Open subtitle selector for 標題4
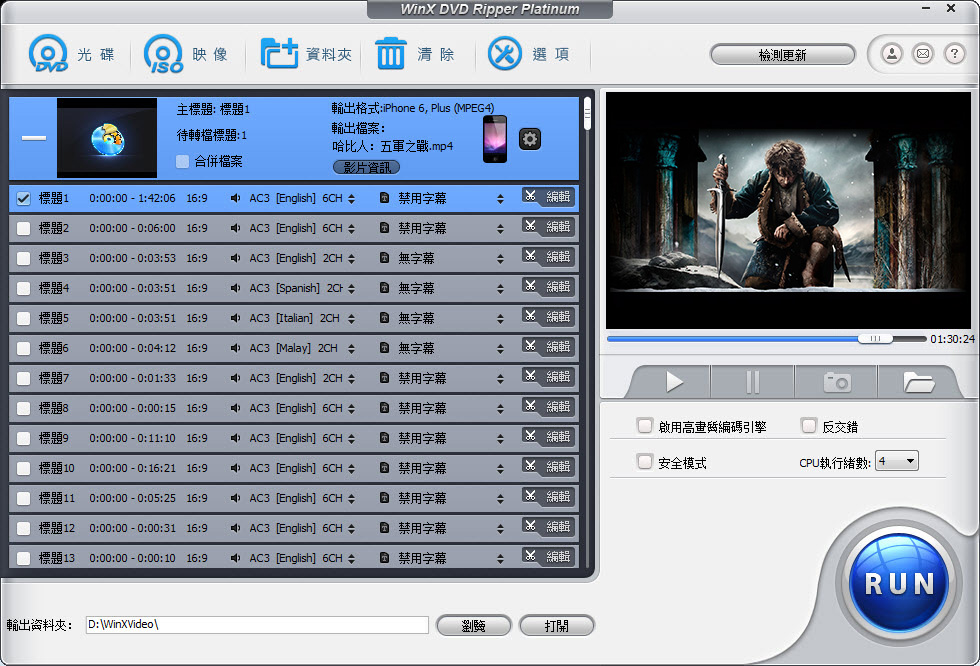 tap(500, 289)
